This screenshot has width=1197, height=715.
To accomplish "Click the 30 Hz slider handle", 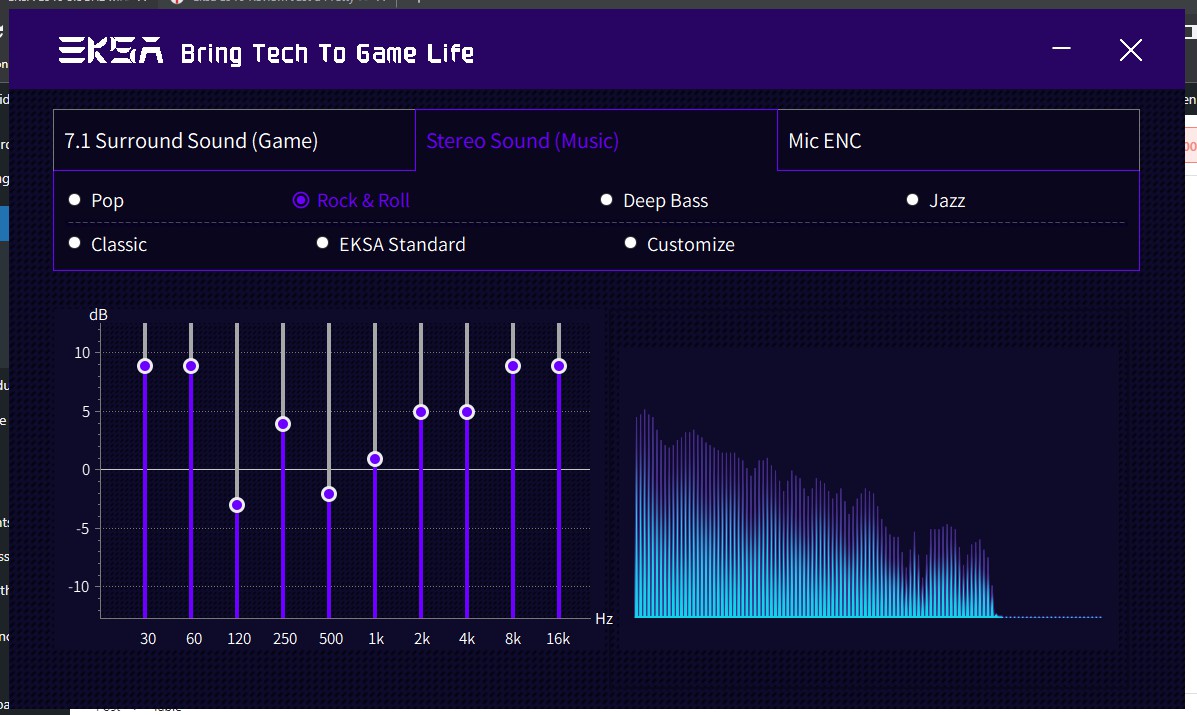I will pos(145,366).
